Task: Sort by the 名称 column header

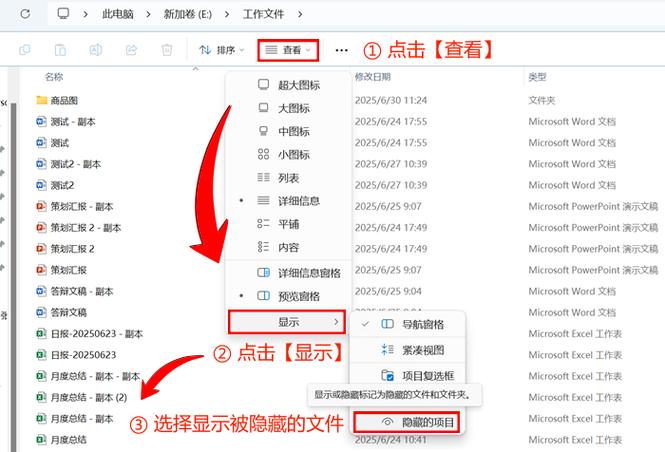Action: [x=54, y=77]
